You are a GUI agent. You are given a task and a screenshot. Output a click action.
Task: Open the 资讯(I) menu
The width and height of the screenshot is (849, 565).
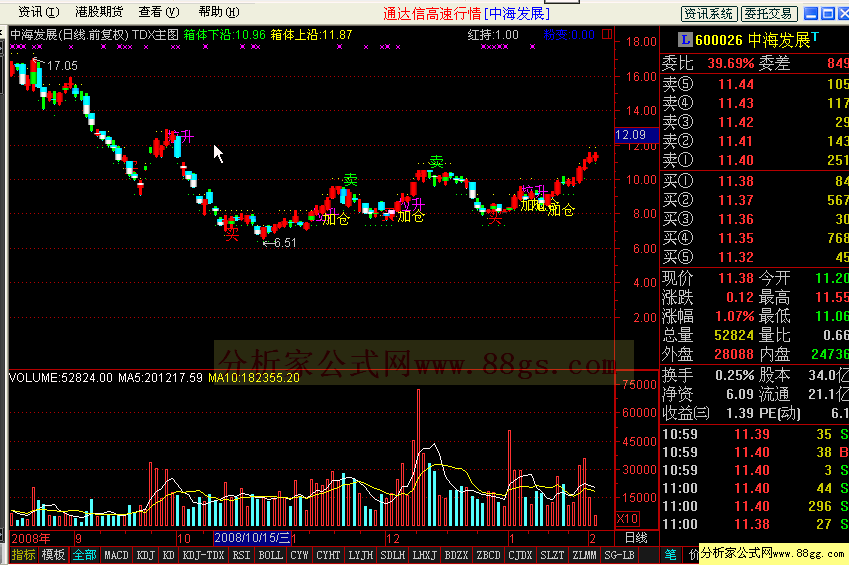(38, 11)
